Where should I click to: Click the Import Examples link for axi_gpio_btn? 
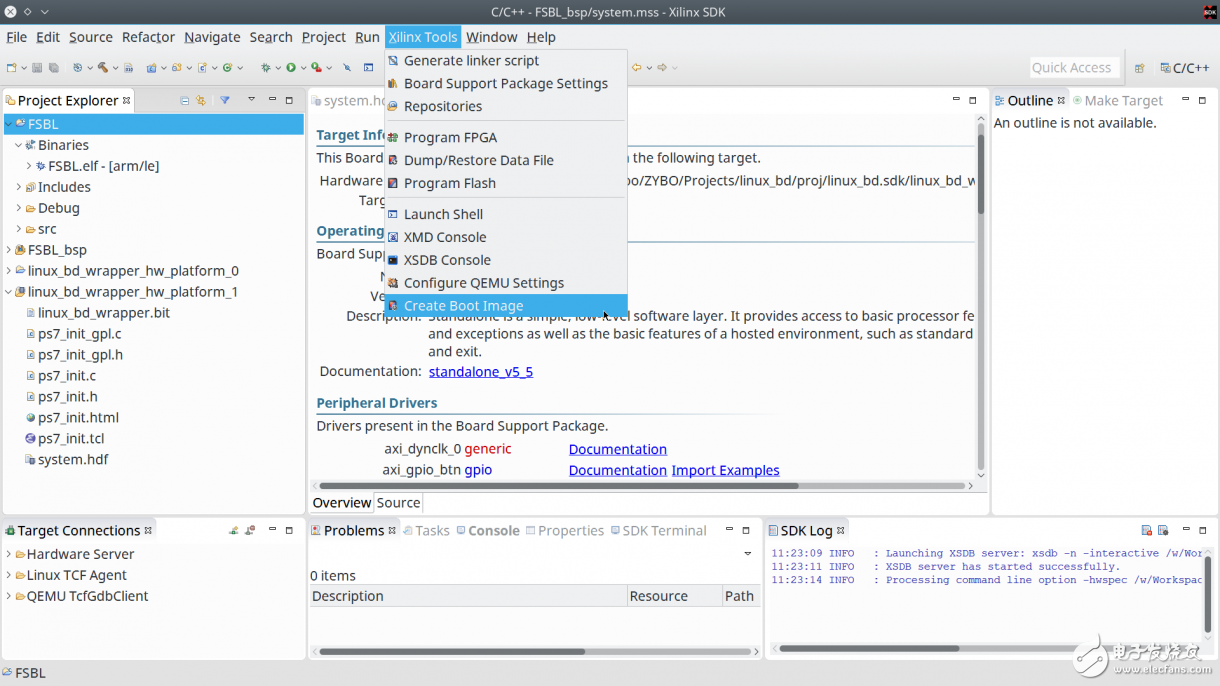725,470
